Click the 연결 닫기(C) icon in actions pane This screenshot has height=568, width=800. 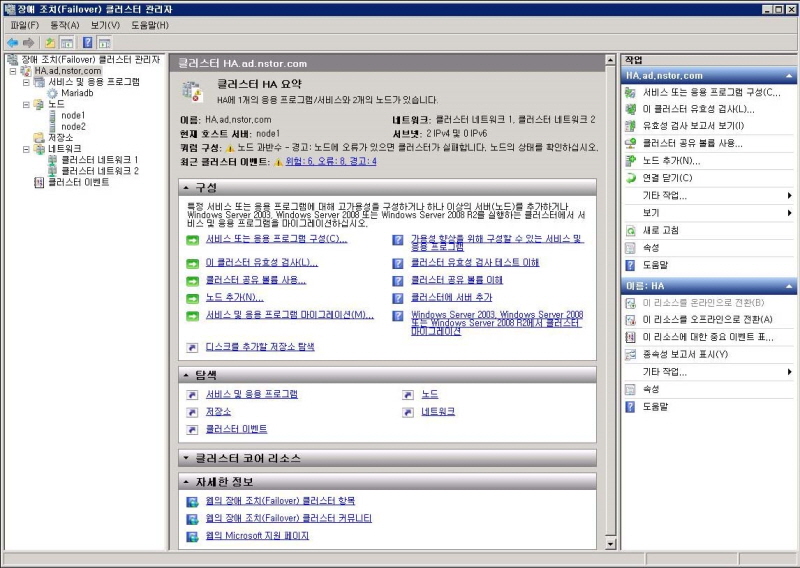coord(631,178)
